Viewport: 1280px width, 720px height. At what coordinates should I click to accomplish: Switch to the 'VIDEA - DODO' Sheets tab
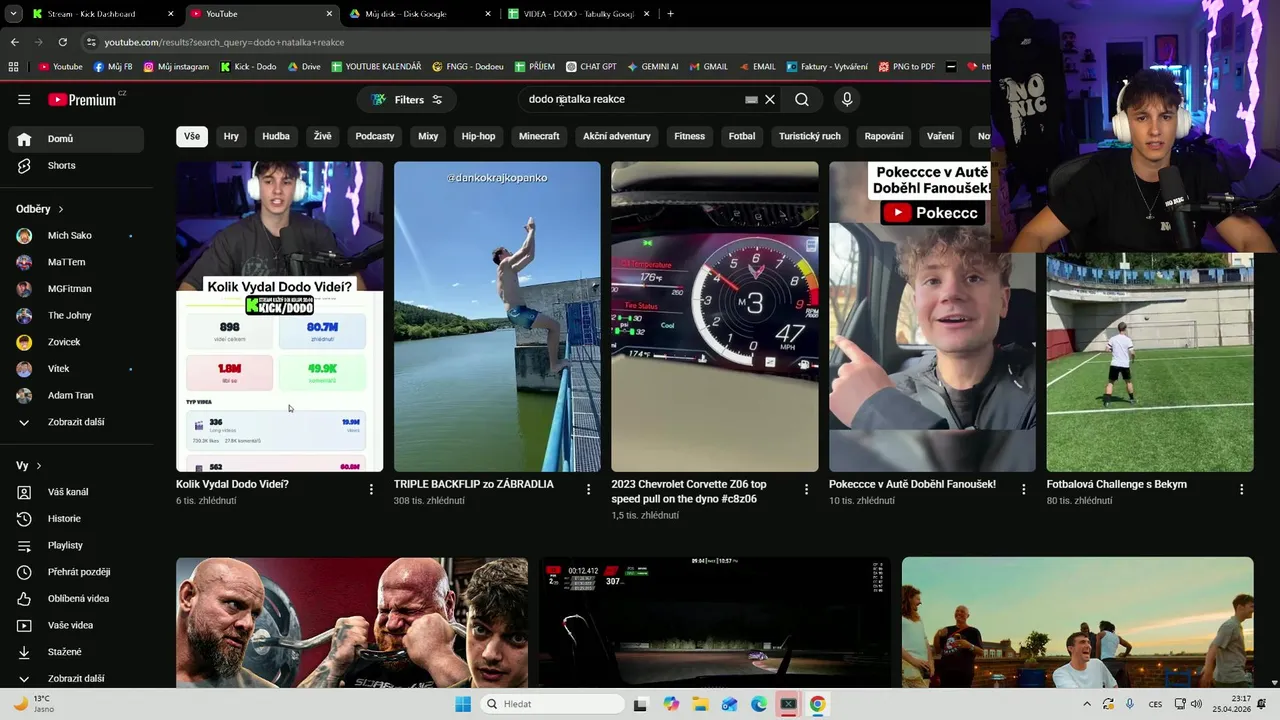coord(578,14)
